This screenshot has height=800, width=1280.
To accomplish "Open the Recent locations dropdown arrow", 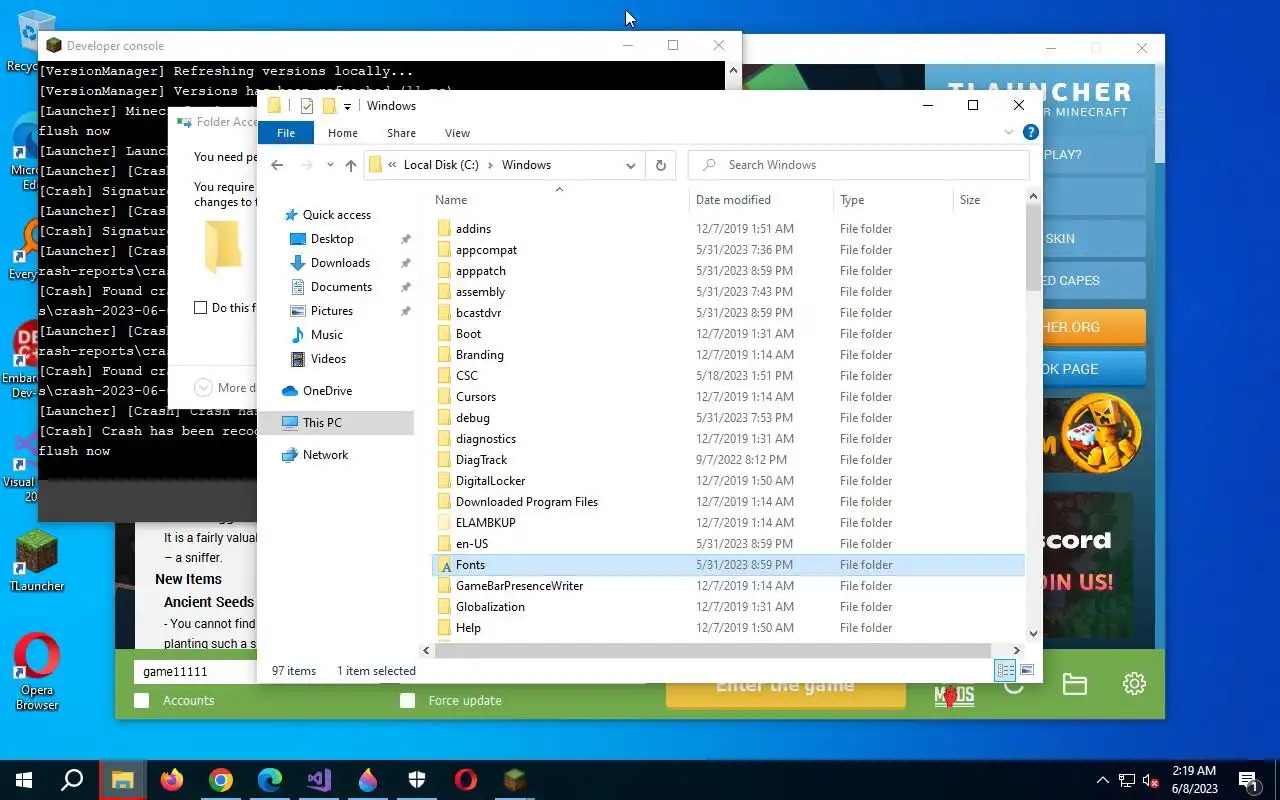I will point(330,166).
